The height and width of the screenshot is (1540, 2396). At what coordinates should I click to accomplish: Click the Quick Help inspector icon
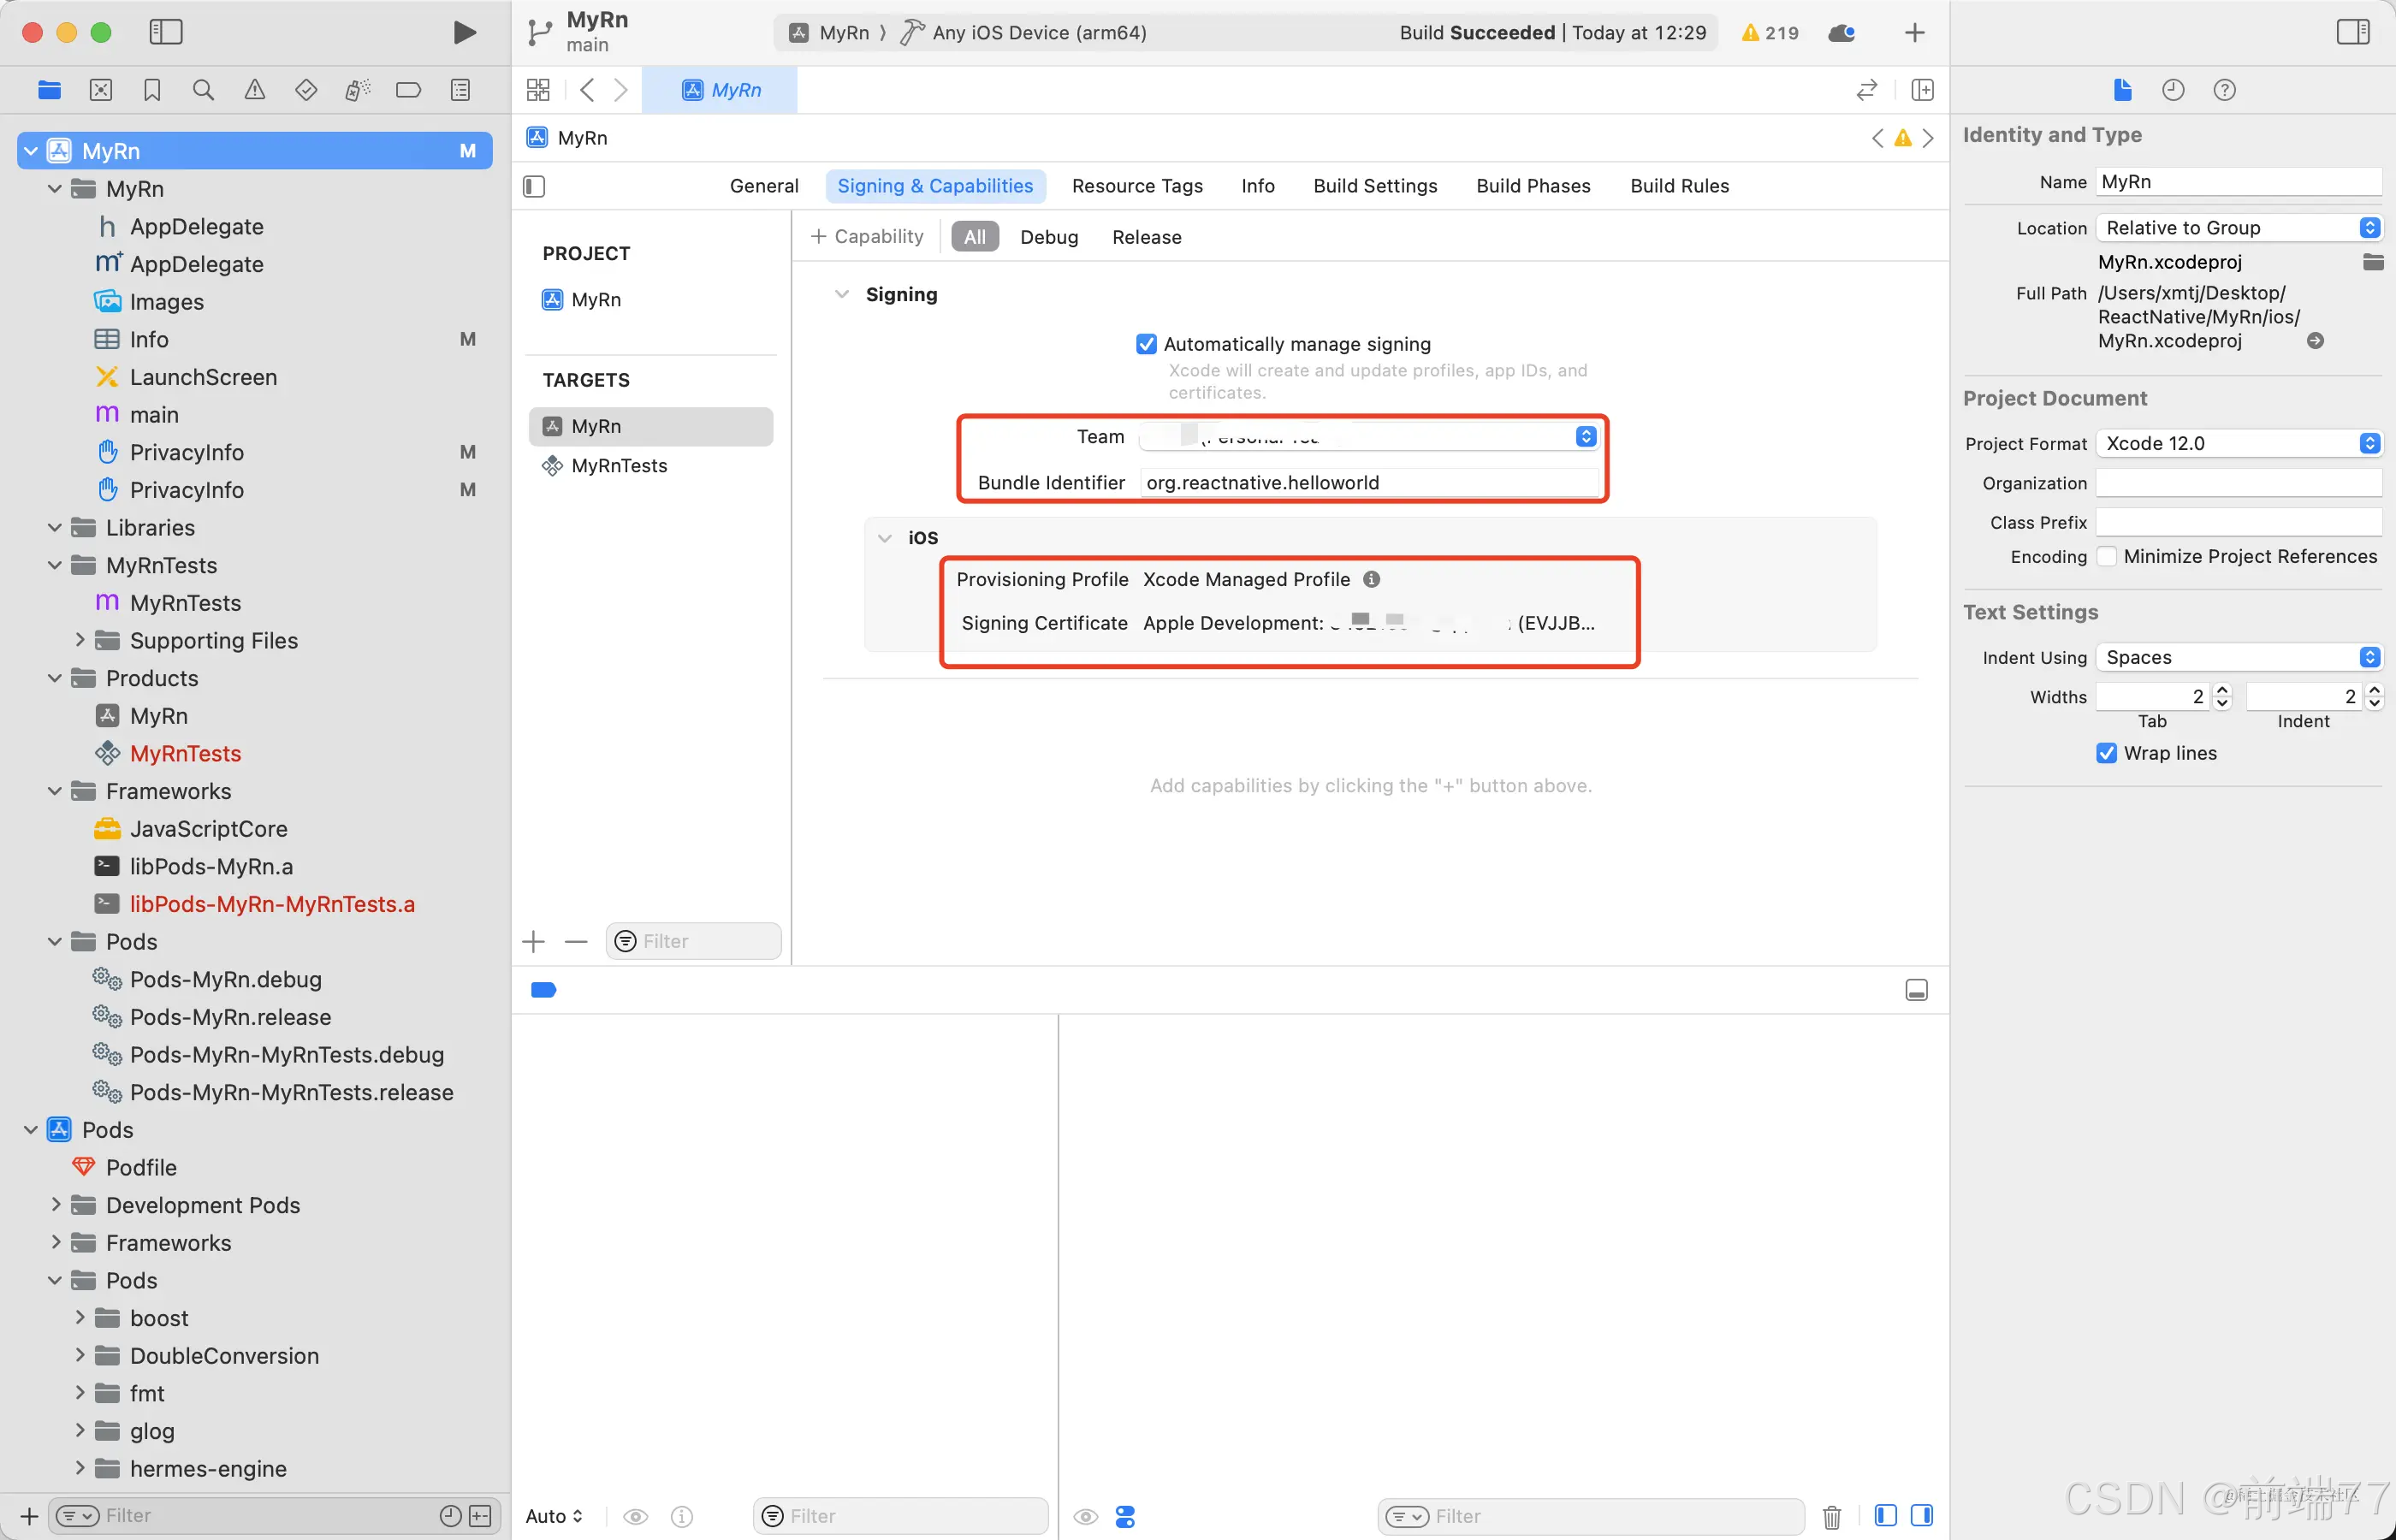(2224, 90)
